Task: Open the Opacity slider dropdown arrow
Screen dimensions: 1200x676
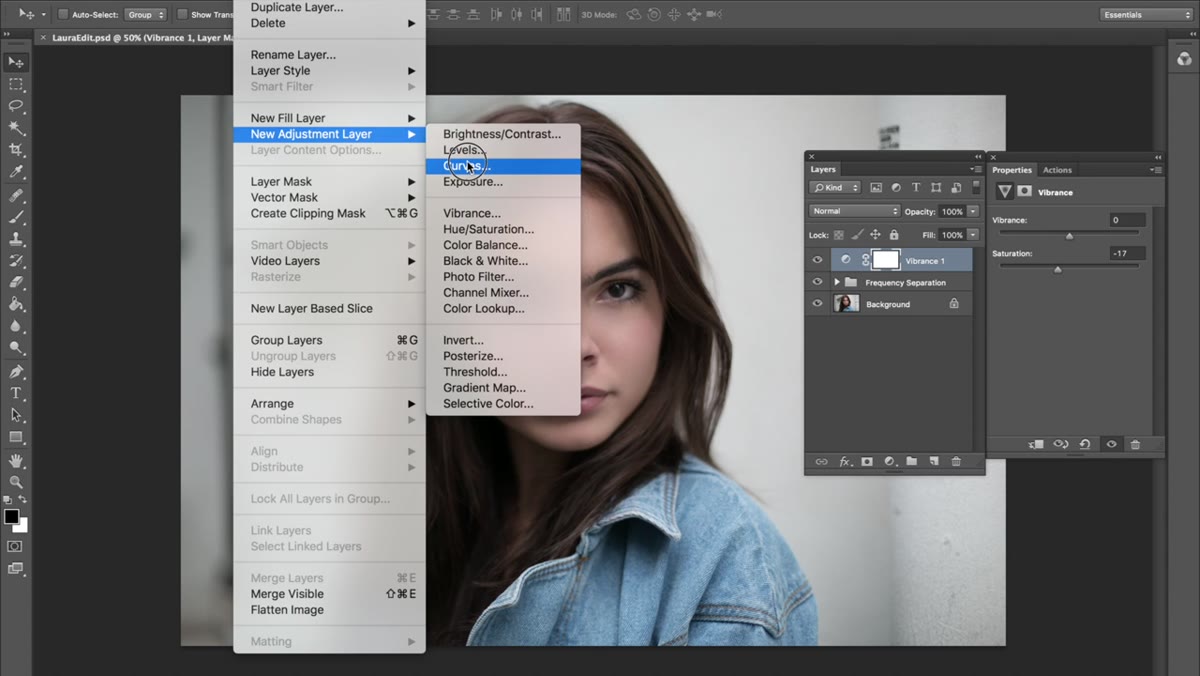Action: click(x=973, y=212)
